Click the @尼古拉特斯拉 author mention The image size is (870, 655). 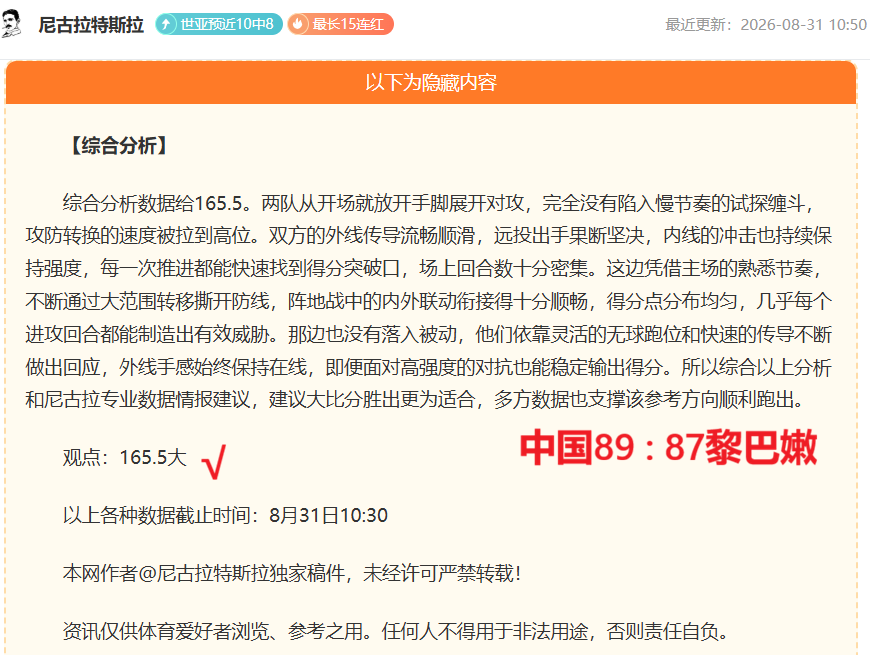(x=204, y=573)
